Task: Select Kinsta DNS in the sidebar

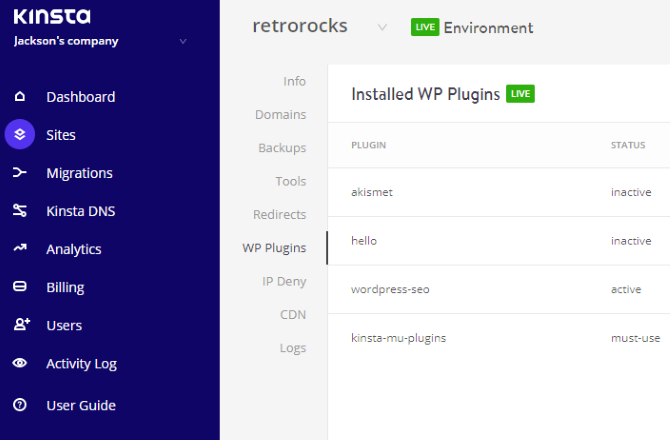Action: tap(81, 211)
